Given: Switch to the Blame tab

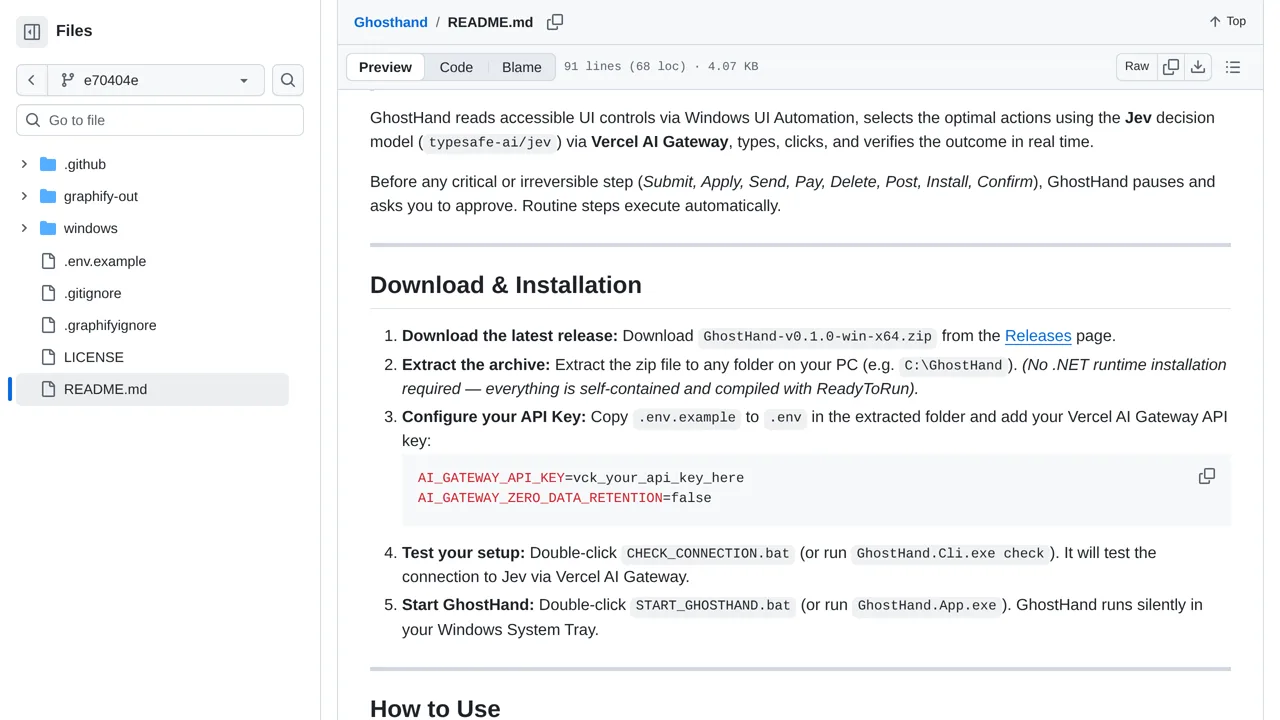Looking at the screenshot, I should click(522, 67).
